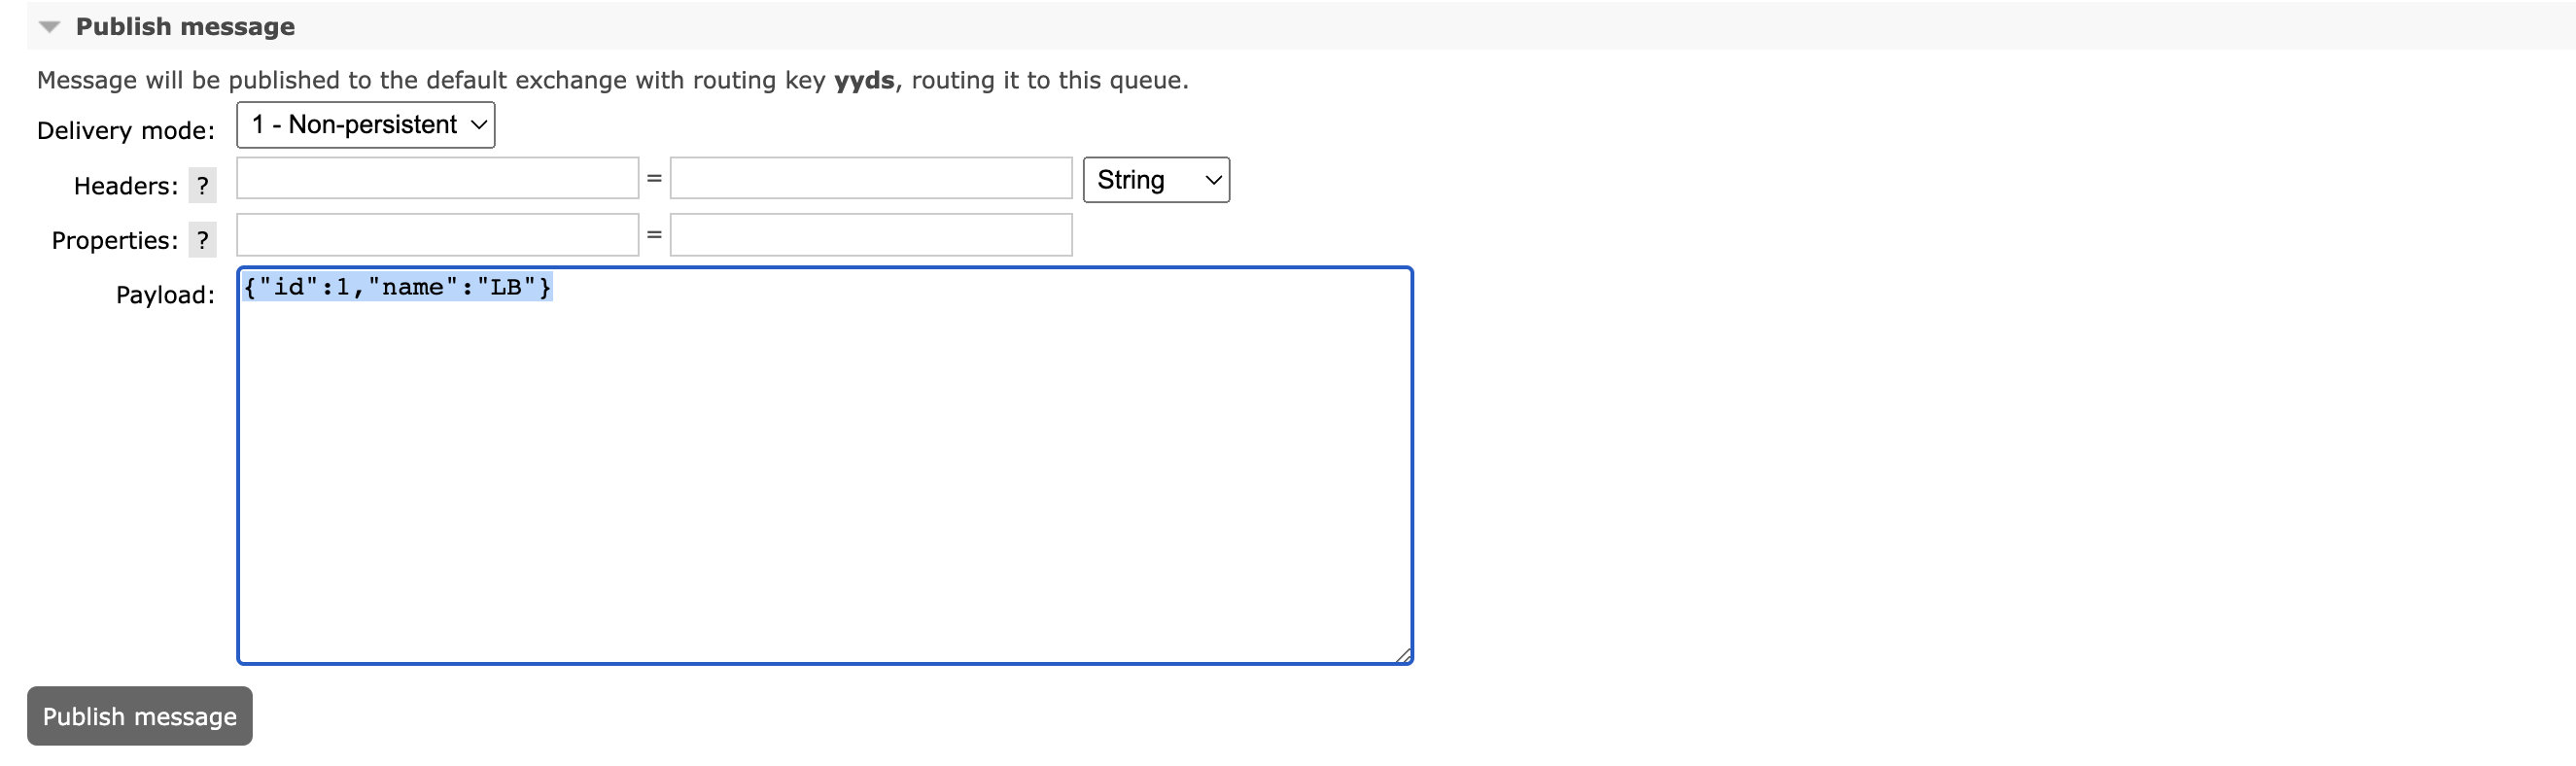Click the Payload textarea resize handle
Viewport: 2576px width, 766px height.
(1403, 655)
